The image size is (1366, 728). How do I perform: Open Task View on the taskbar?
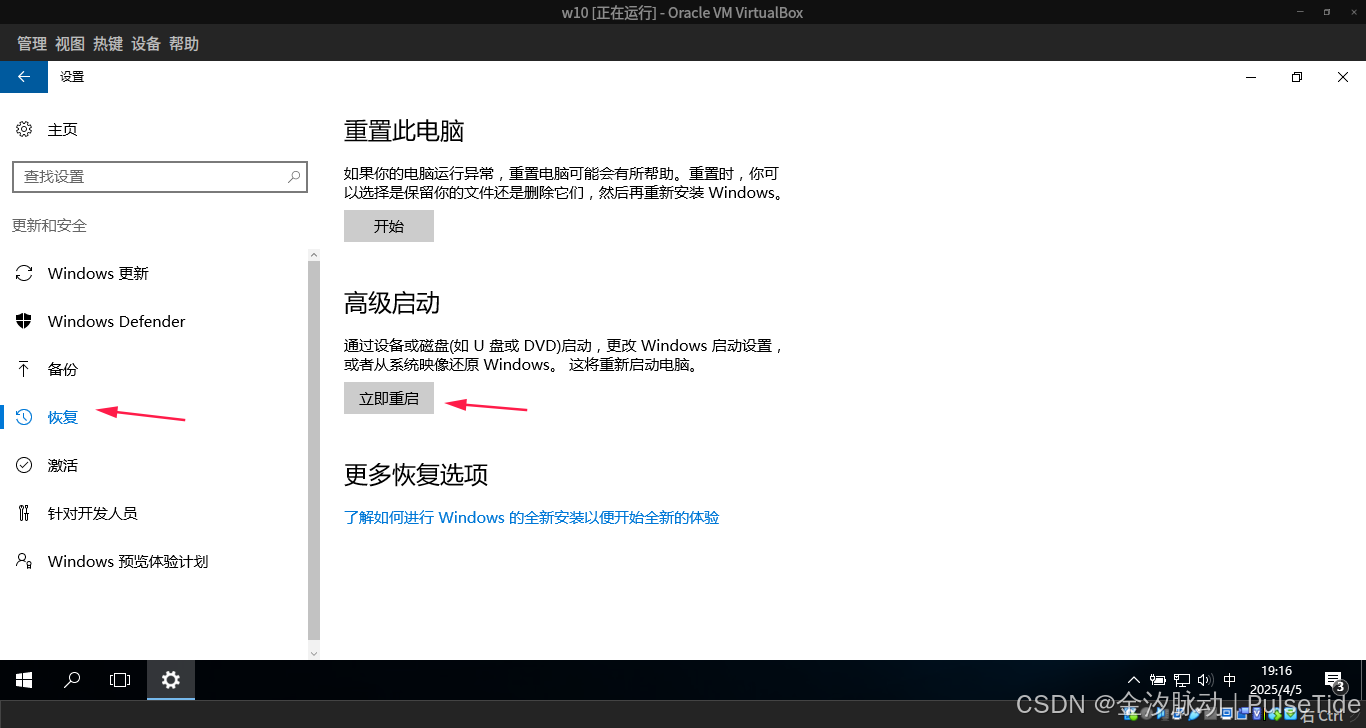[x=120, y=680]
